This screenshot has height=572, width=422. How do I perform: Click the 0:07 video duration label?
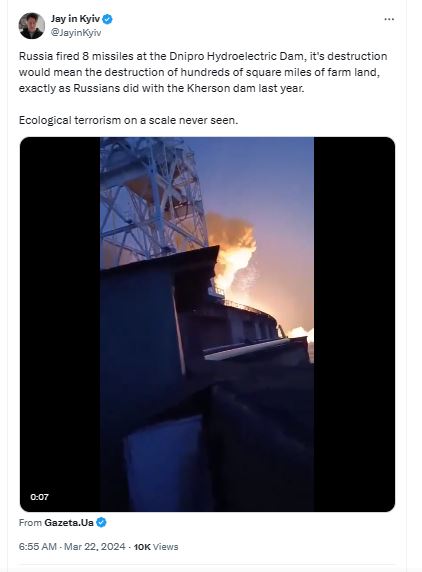(x=39, y=497)
